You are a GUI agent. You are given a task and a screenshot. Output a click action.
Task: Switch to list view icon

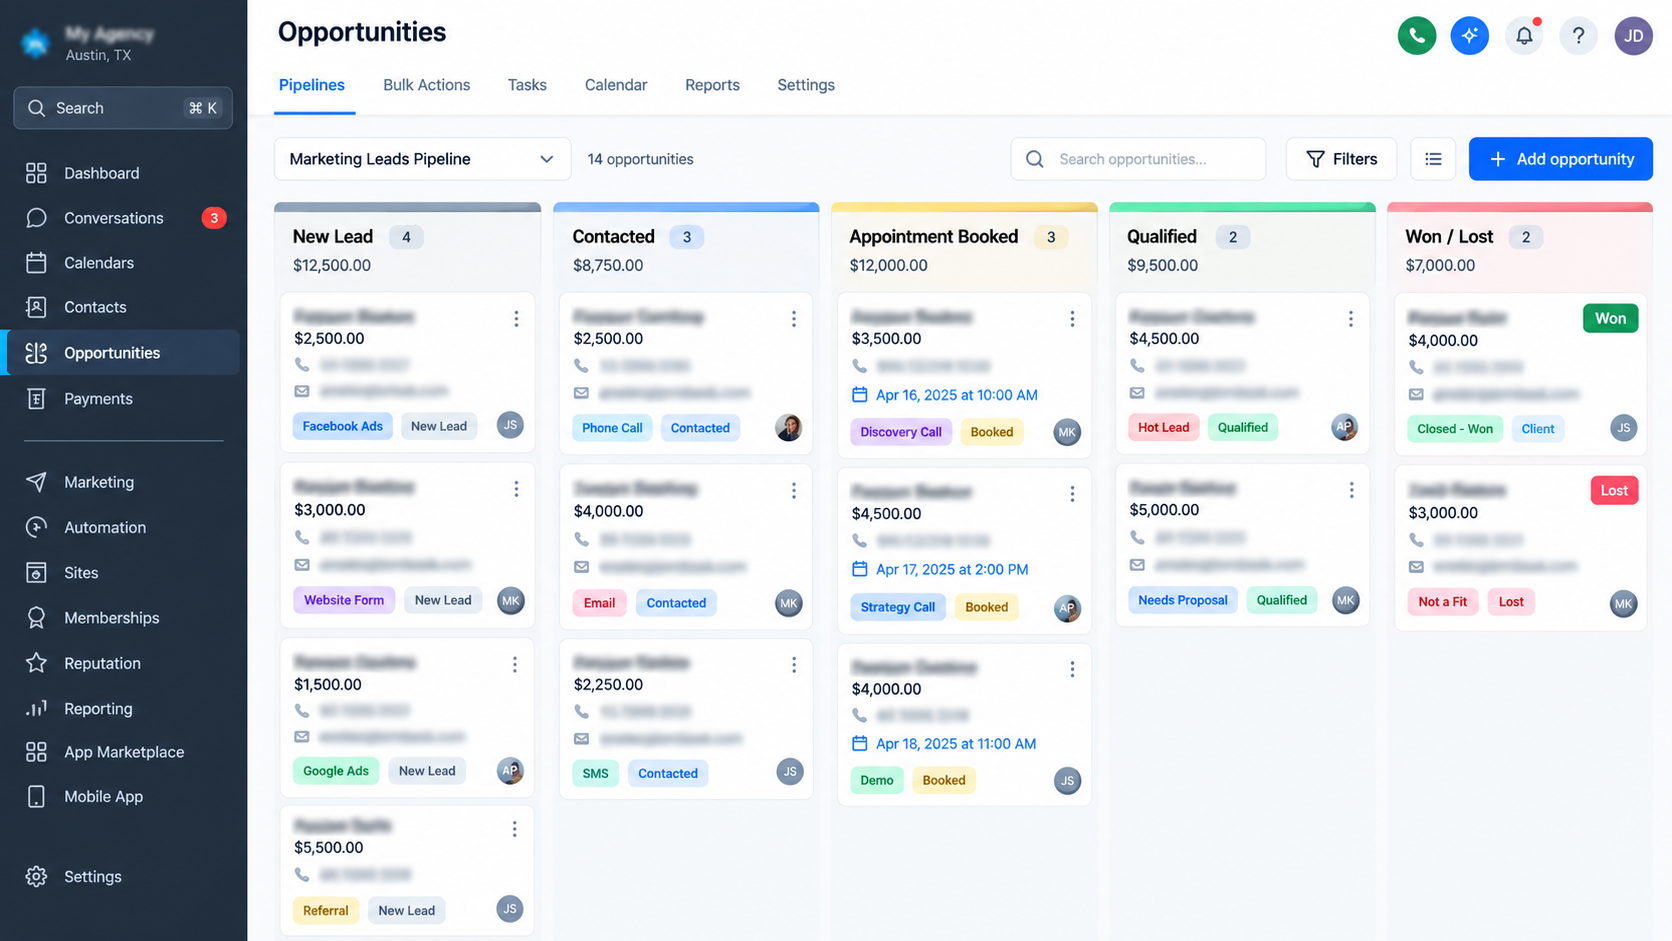1433,159
